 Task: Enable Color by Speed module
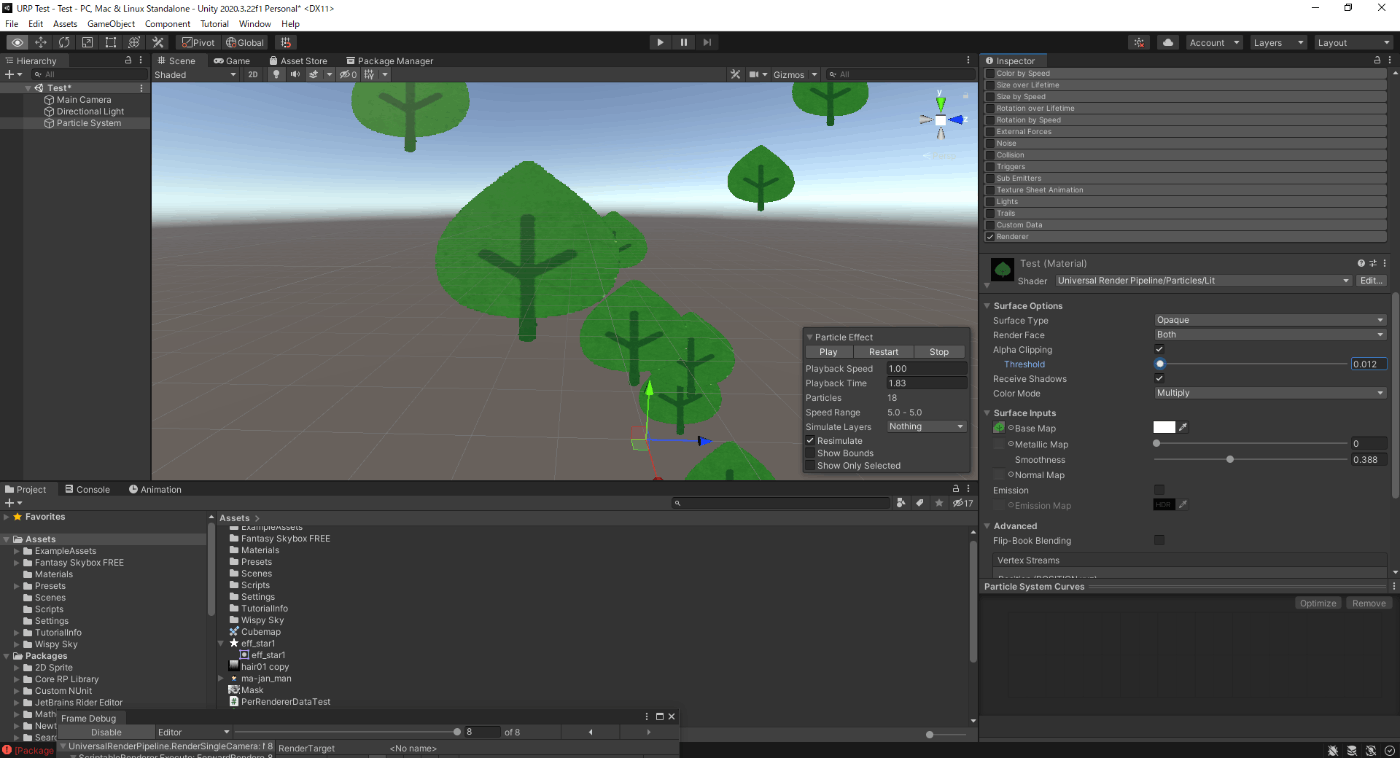pos(991,73)
